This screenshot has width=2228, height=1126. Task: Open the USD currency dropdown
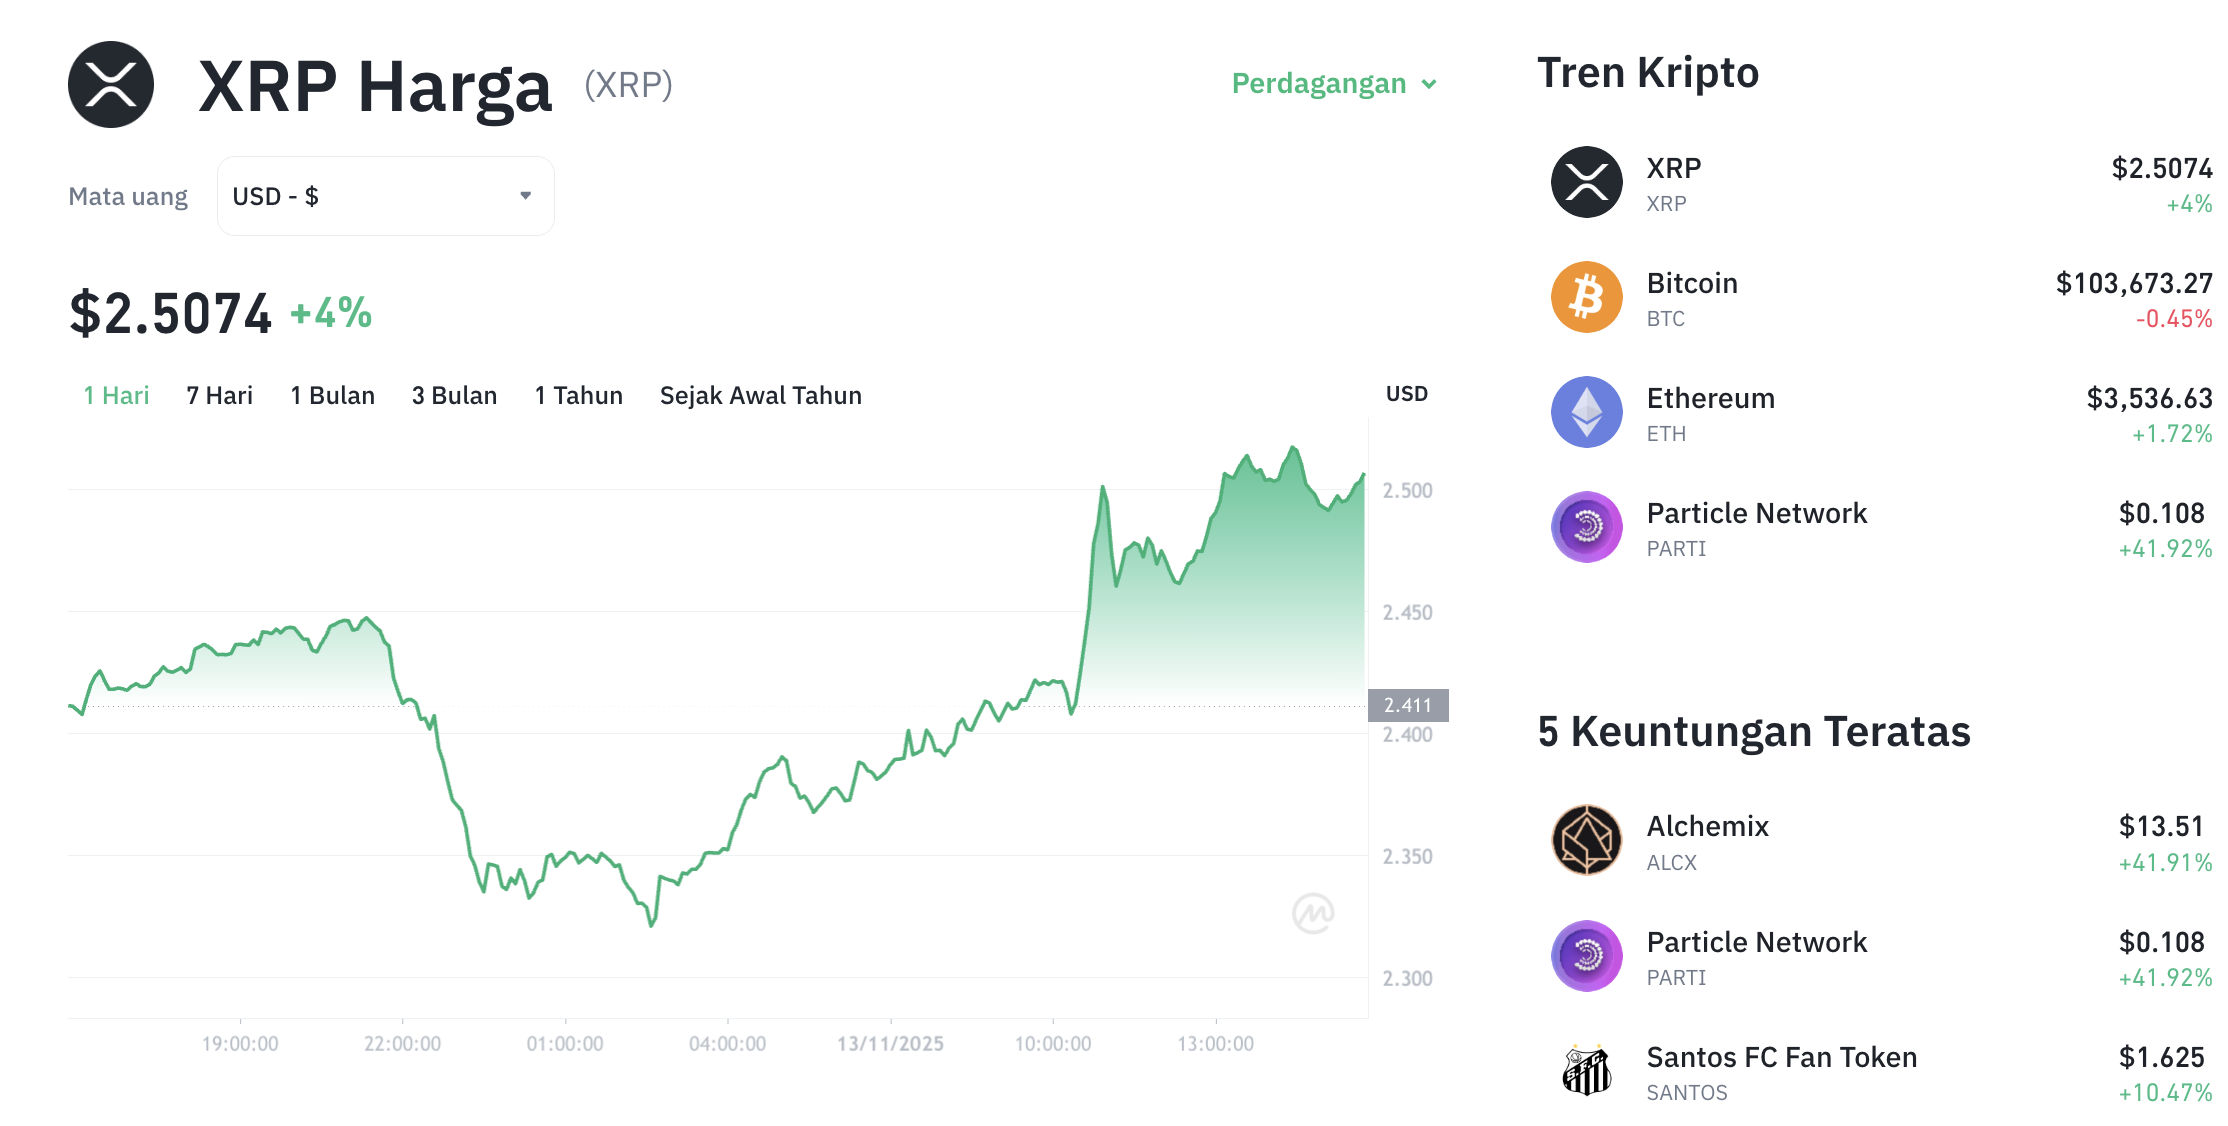pyautogui.click(x=385, y=196)
